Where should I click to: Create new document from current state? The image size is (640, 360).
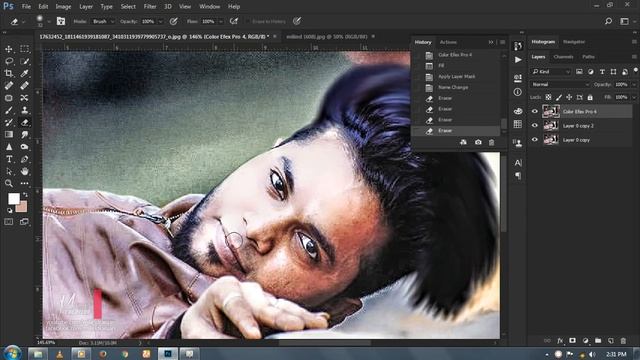pos(463,142)
